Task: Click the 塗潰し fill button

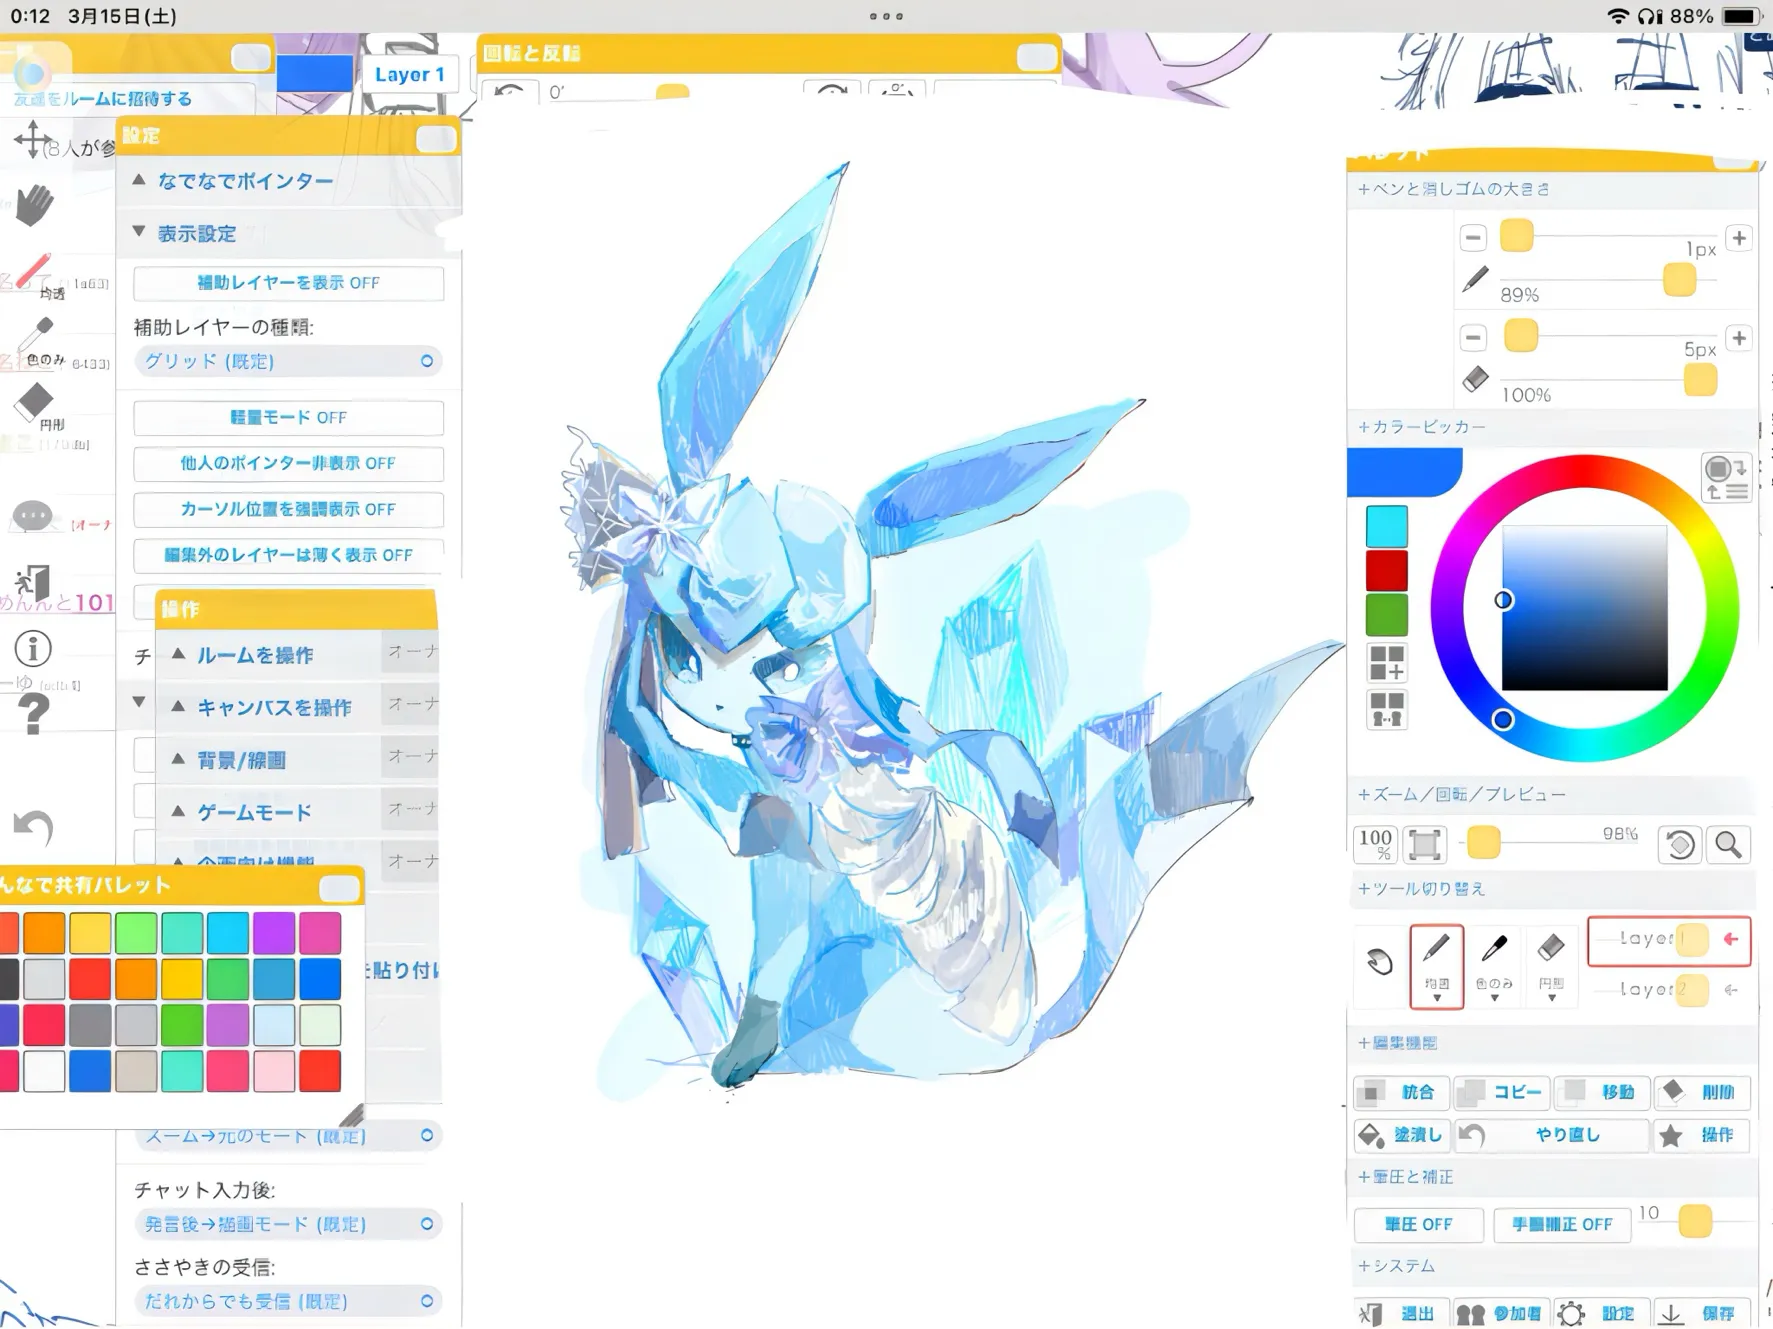Action: [x=1402, y=1136]
